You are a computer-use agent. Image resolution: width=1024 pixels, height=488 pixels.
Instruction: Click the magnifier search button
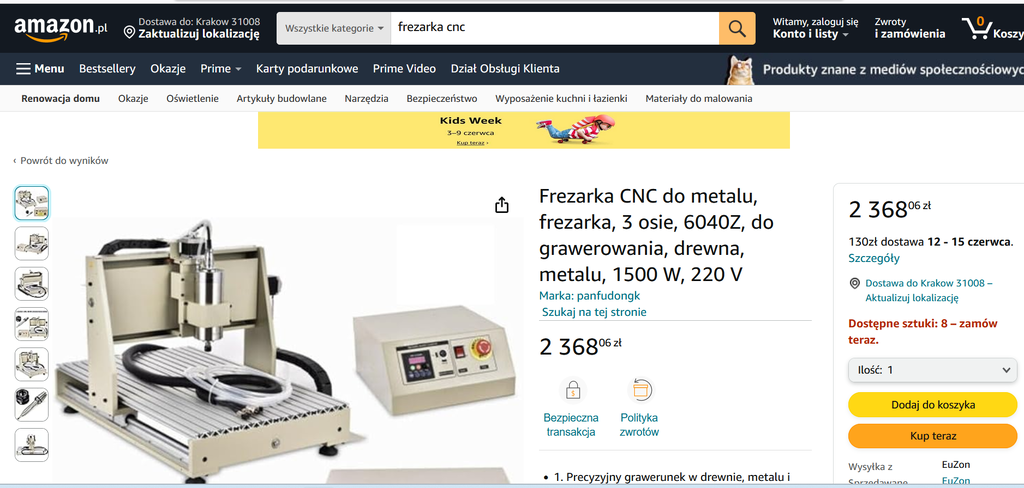coord(737,28)
